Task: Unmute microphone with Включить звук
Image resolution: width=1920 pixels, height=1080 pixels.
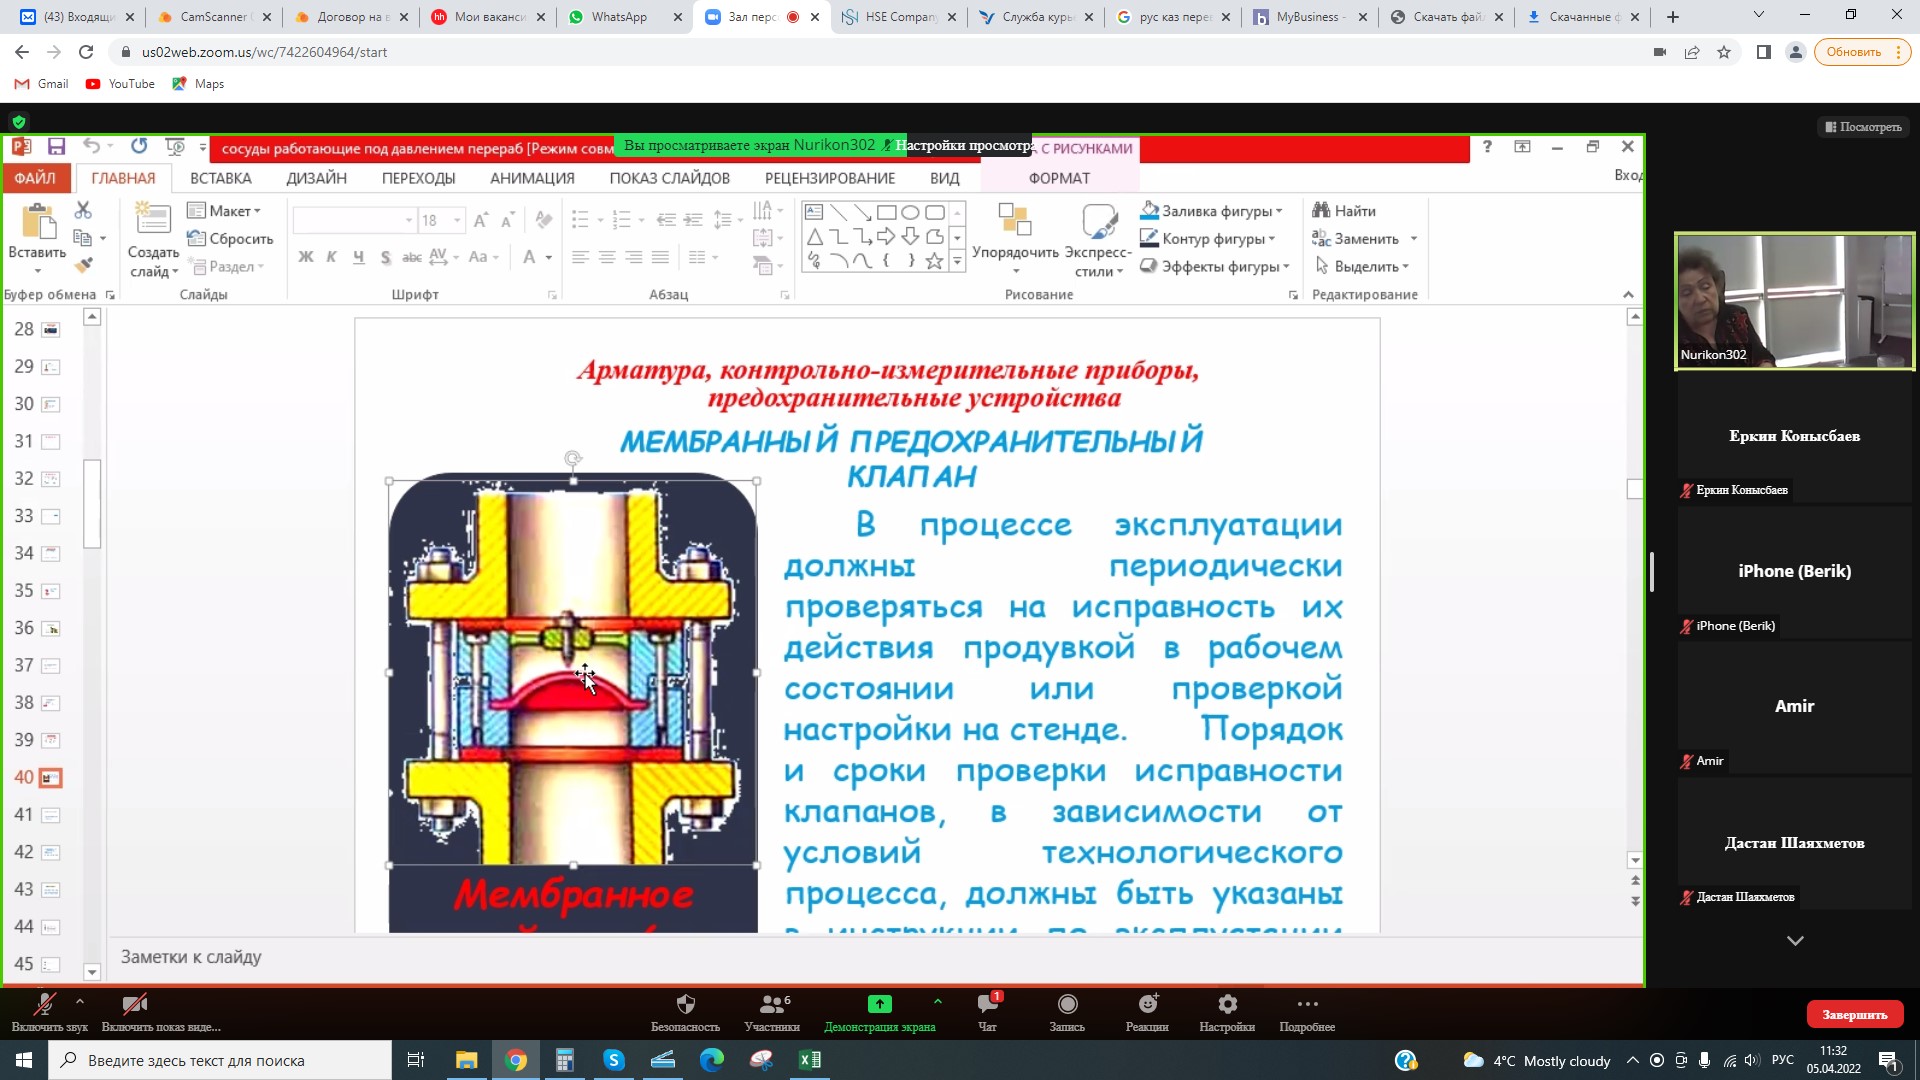Action: (x=44, y=1004)
